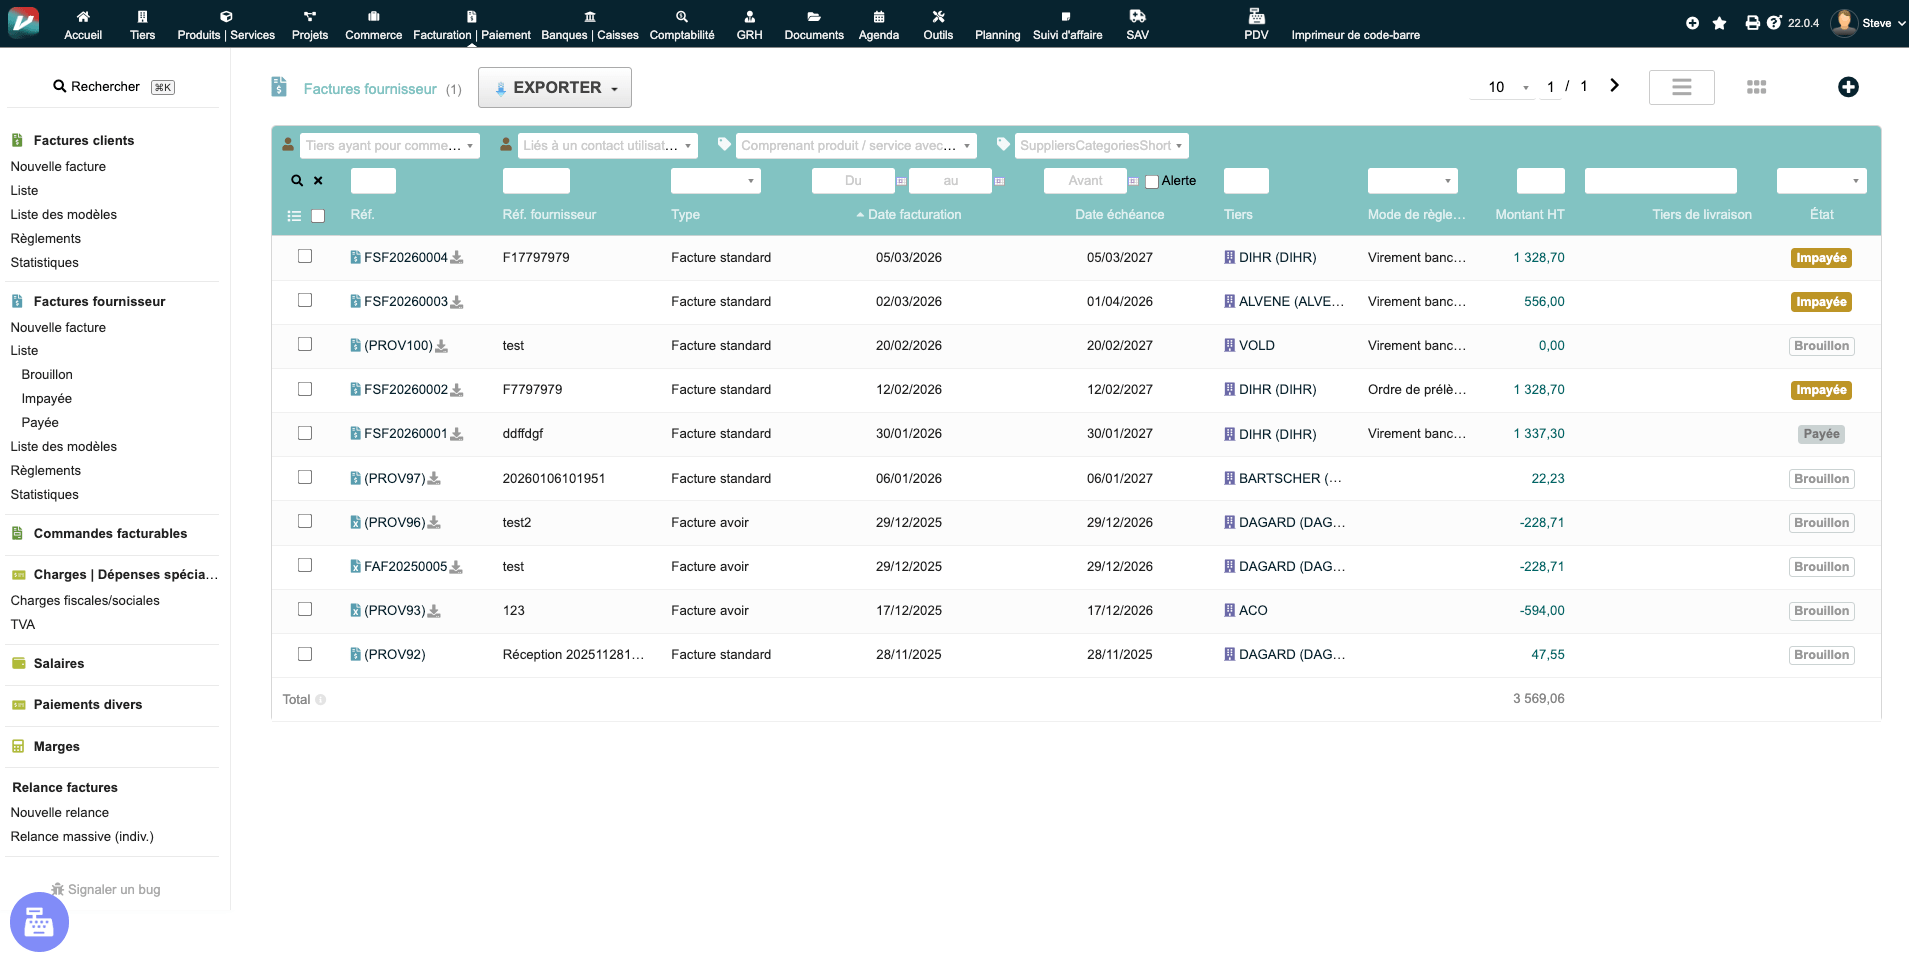Click the plus icon to add supplier invoice
Screen dimensions: 1909x960
tap(1848, 87)
